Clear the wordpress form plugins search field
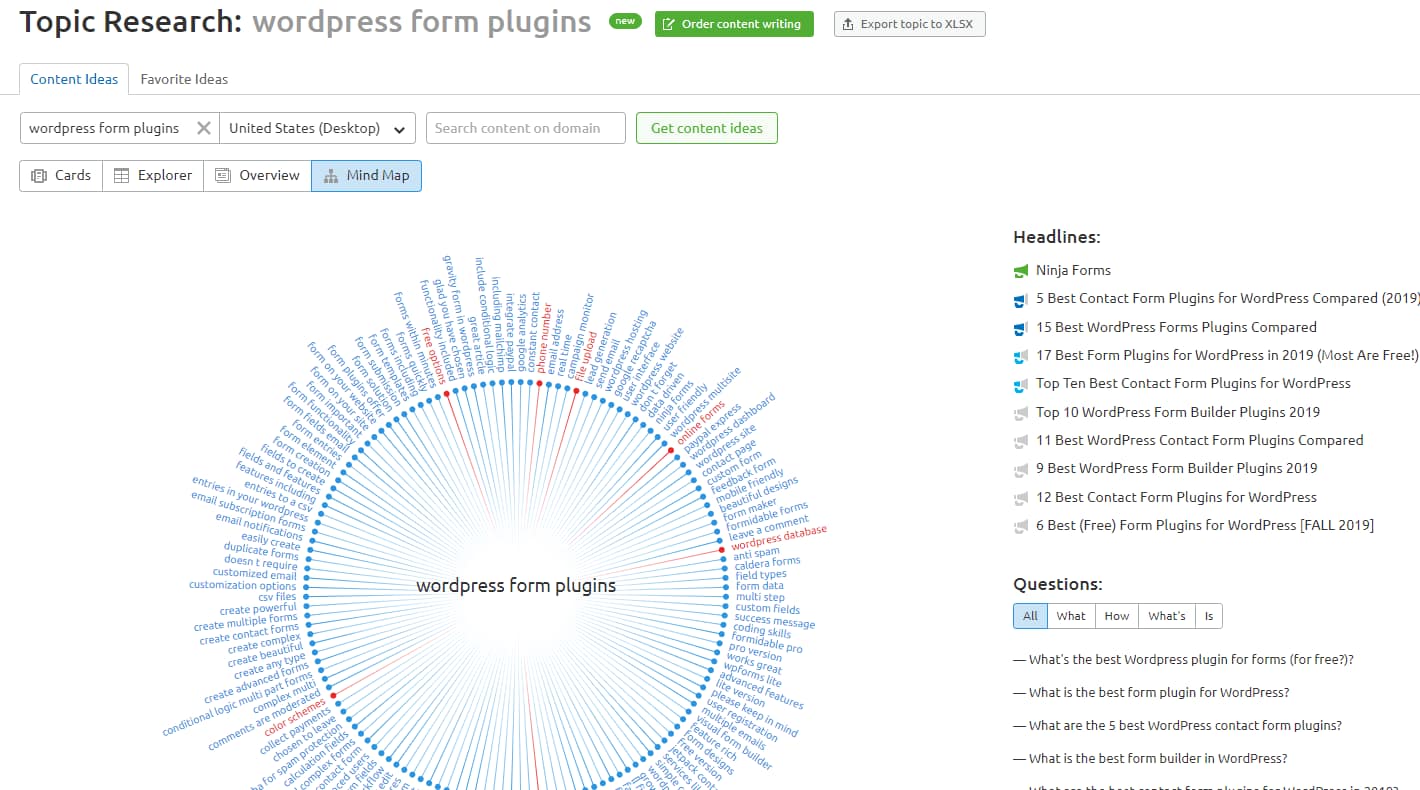Image resolution: width=1420 pixels, height=790 pixels. 203,128
